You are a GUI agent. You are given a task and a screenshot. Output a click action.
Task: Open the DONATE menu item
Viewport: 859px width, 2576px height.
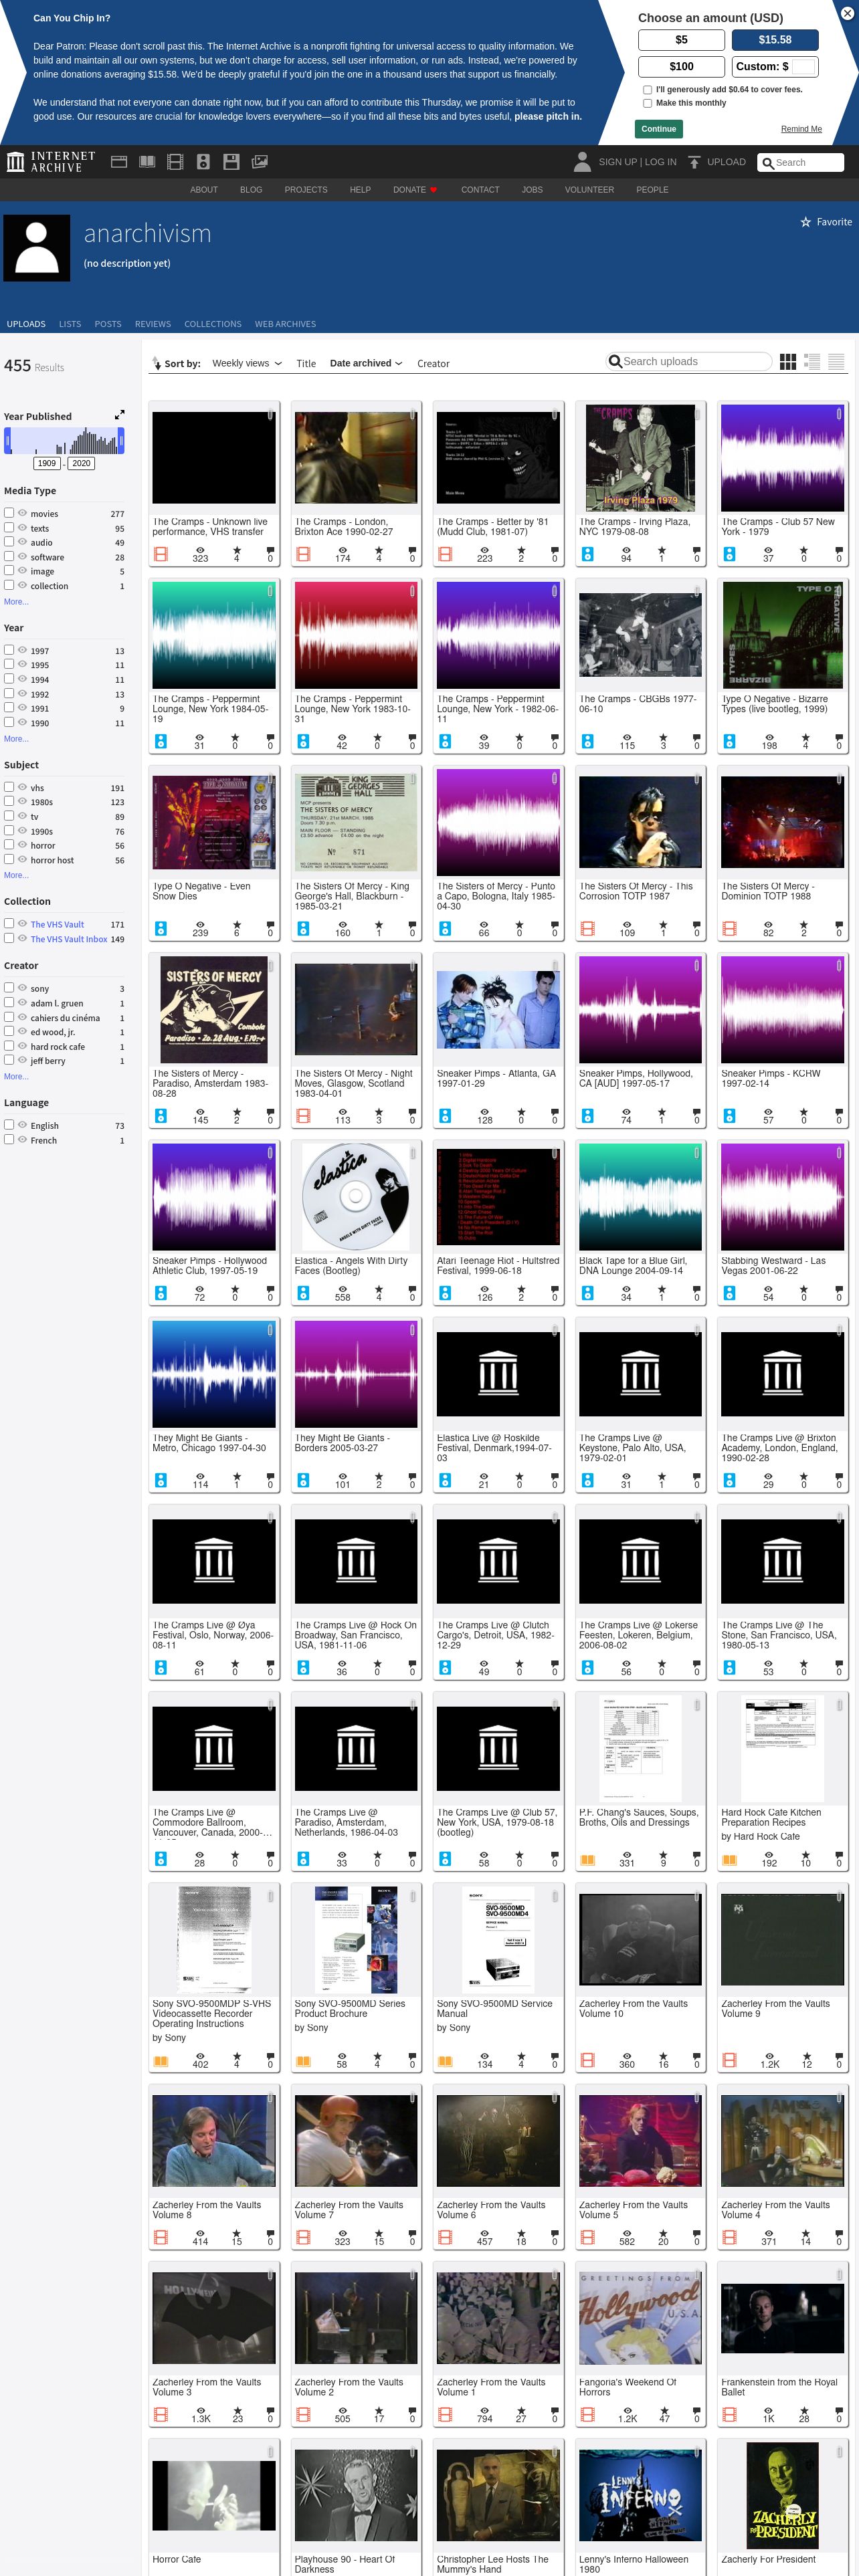[415, 190]
